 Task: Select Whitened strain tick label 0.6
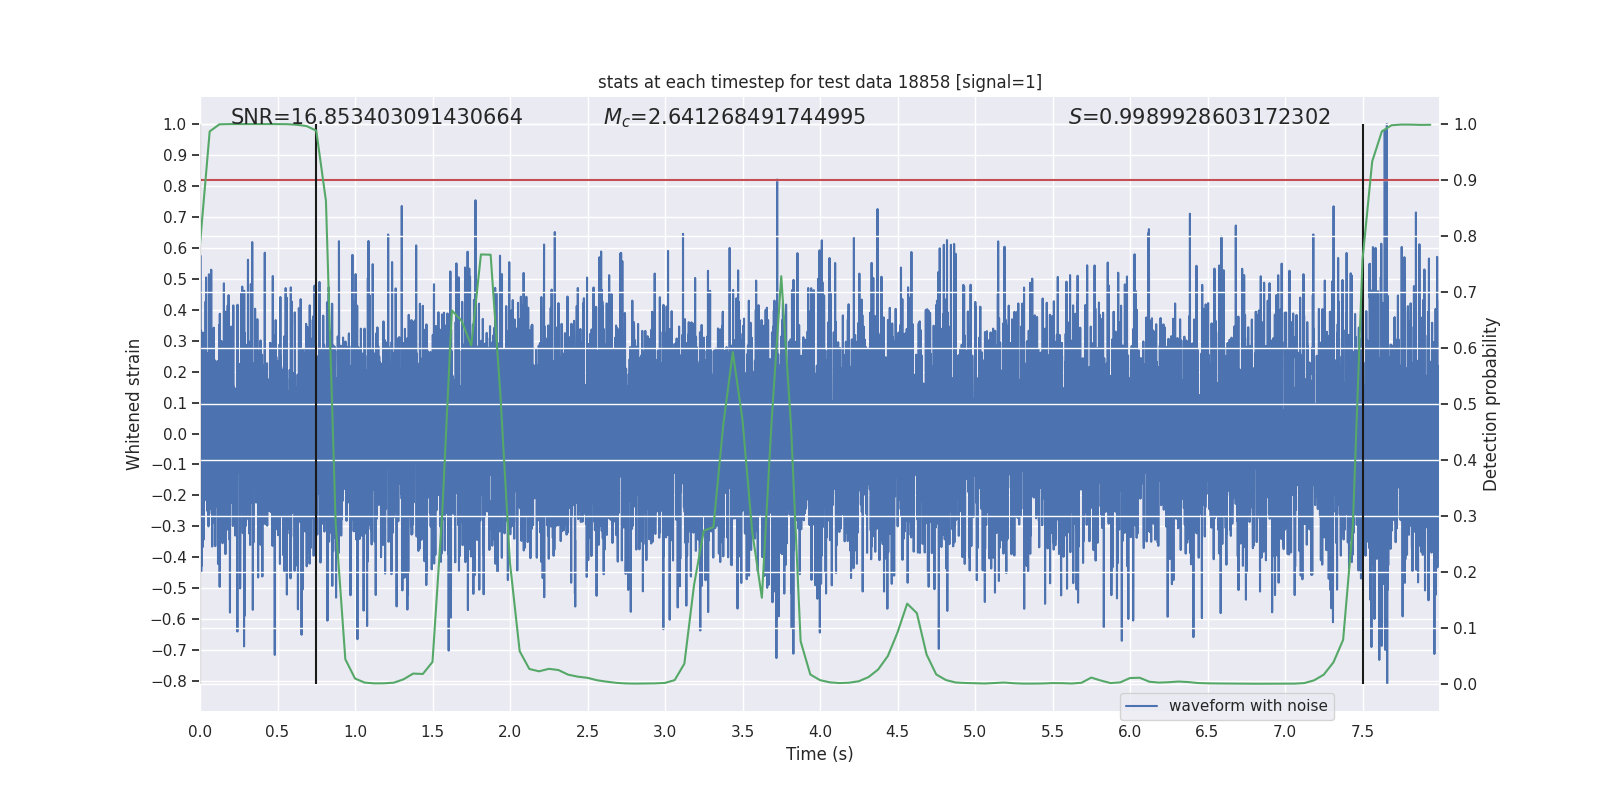click(x=175, y=249)
